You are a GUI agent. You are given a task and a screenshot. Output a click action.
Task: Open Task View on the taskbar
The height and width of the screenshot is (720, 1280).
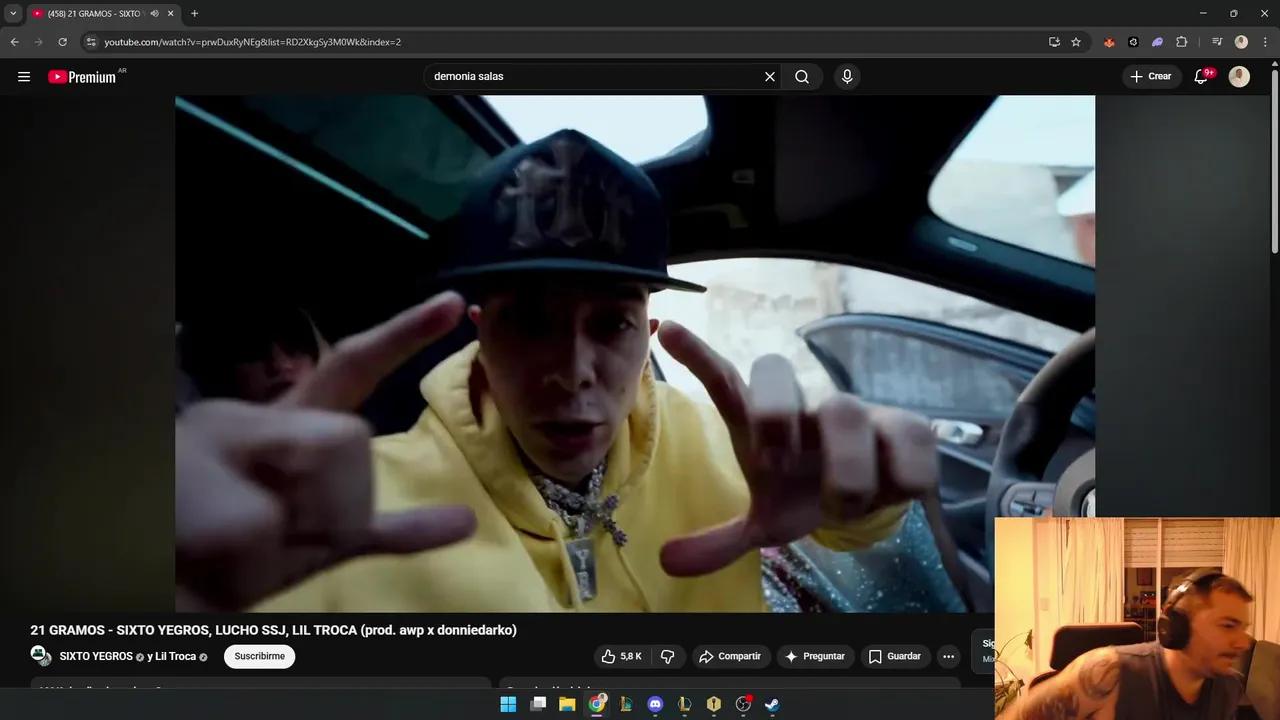pos(538,704)
